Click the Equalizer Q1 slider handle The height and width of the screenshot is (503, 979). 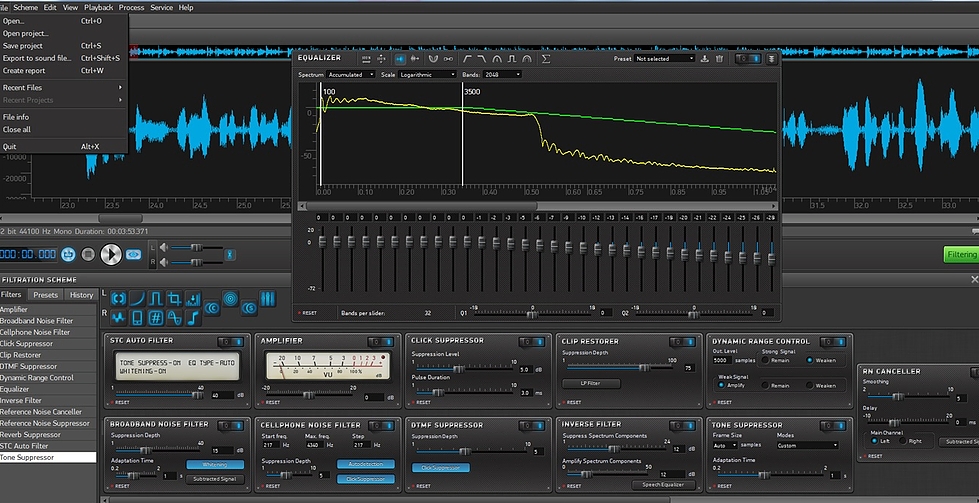[532, 315]
